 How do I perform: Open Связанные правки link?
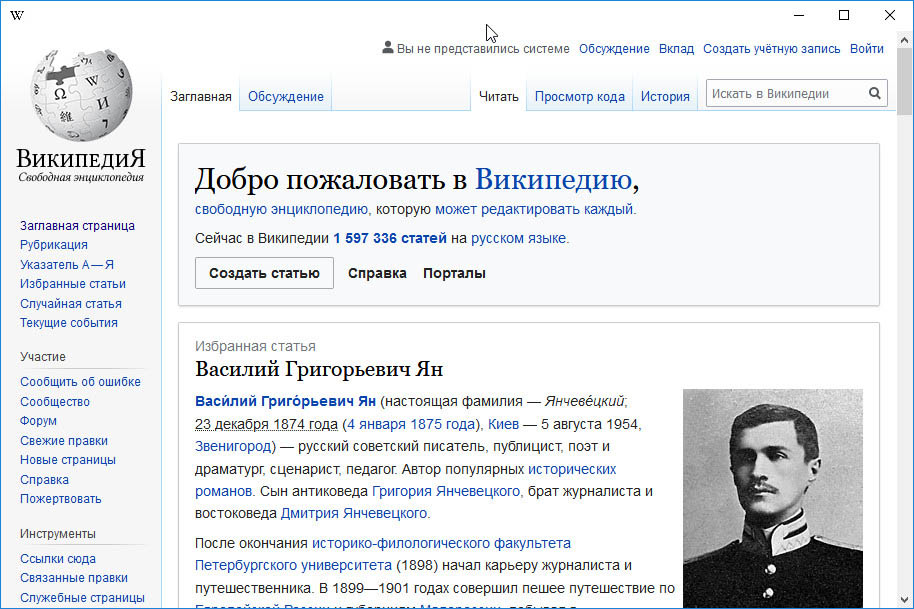74,578
